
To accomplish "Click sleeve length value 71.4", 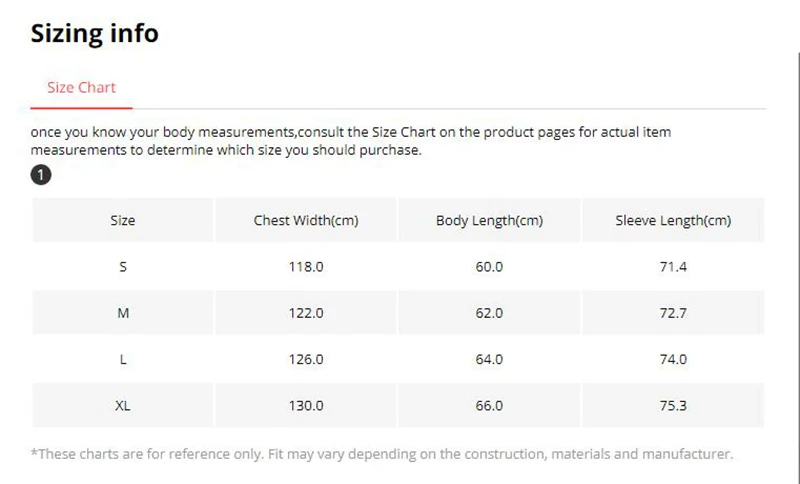I will click(x=672, y=267).
